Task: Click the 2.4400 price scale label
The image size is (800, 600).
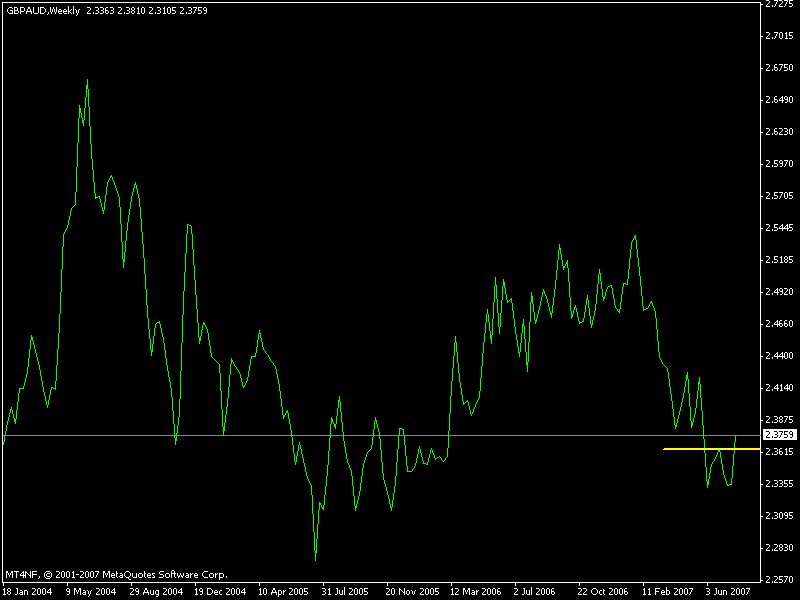Action: click(777, 356)
